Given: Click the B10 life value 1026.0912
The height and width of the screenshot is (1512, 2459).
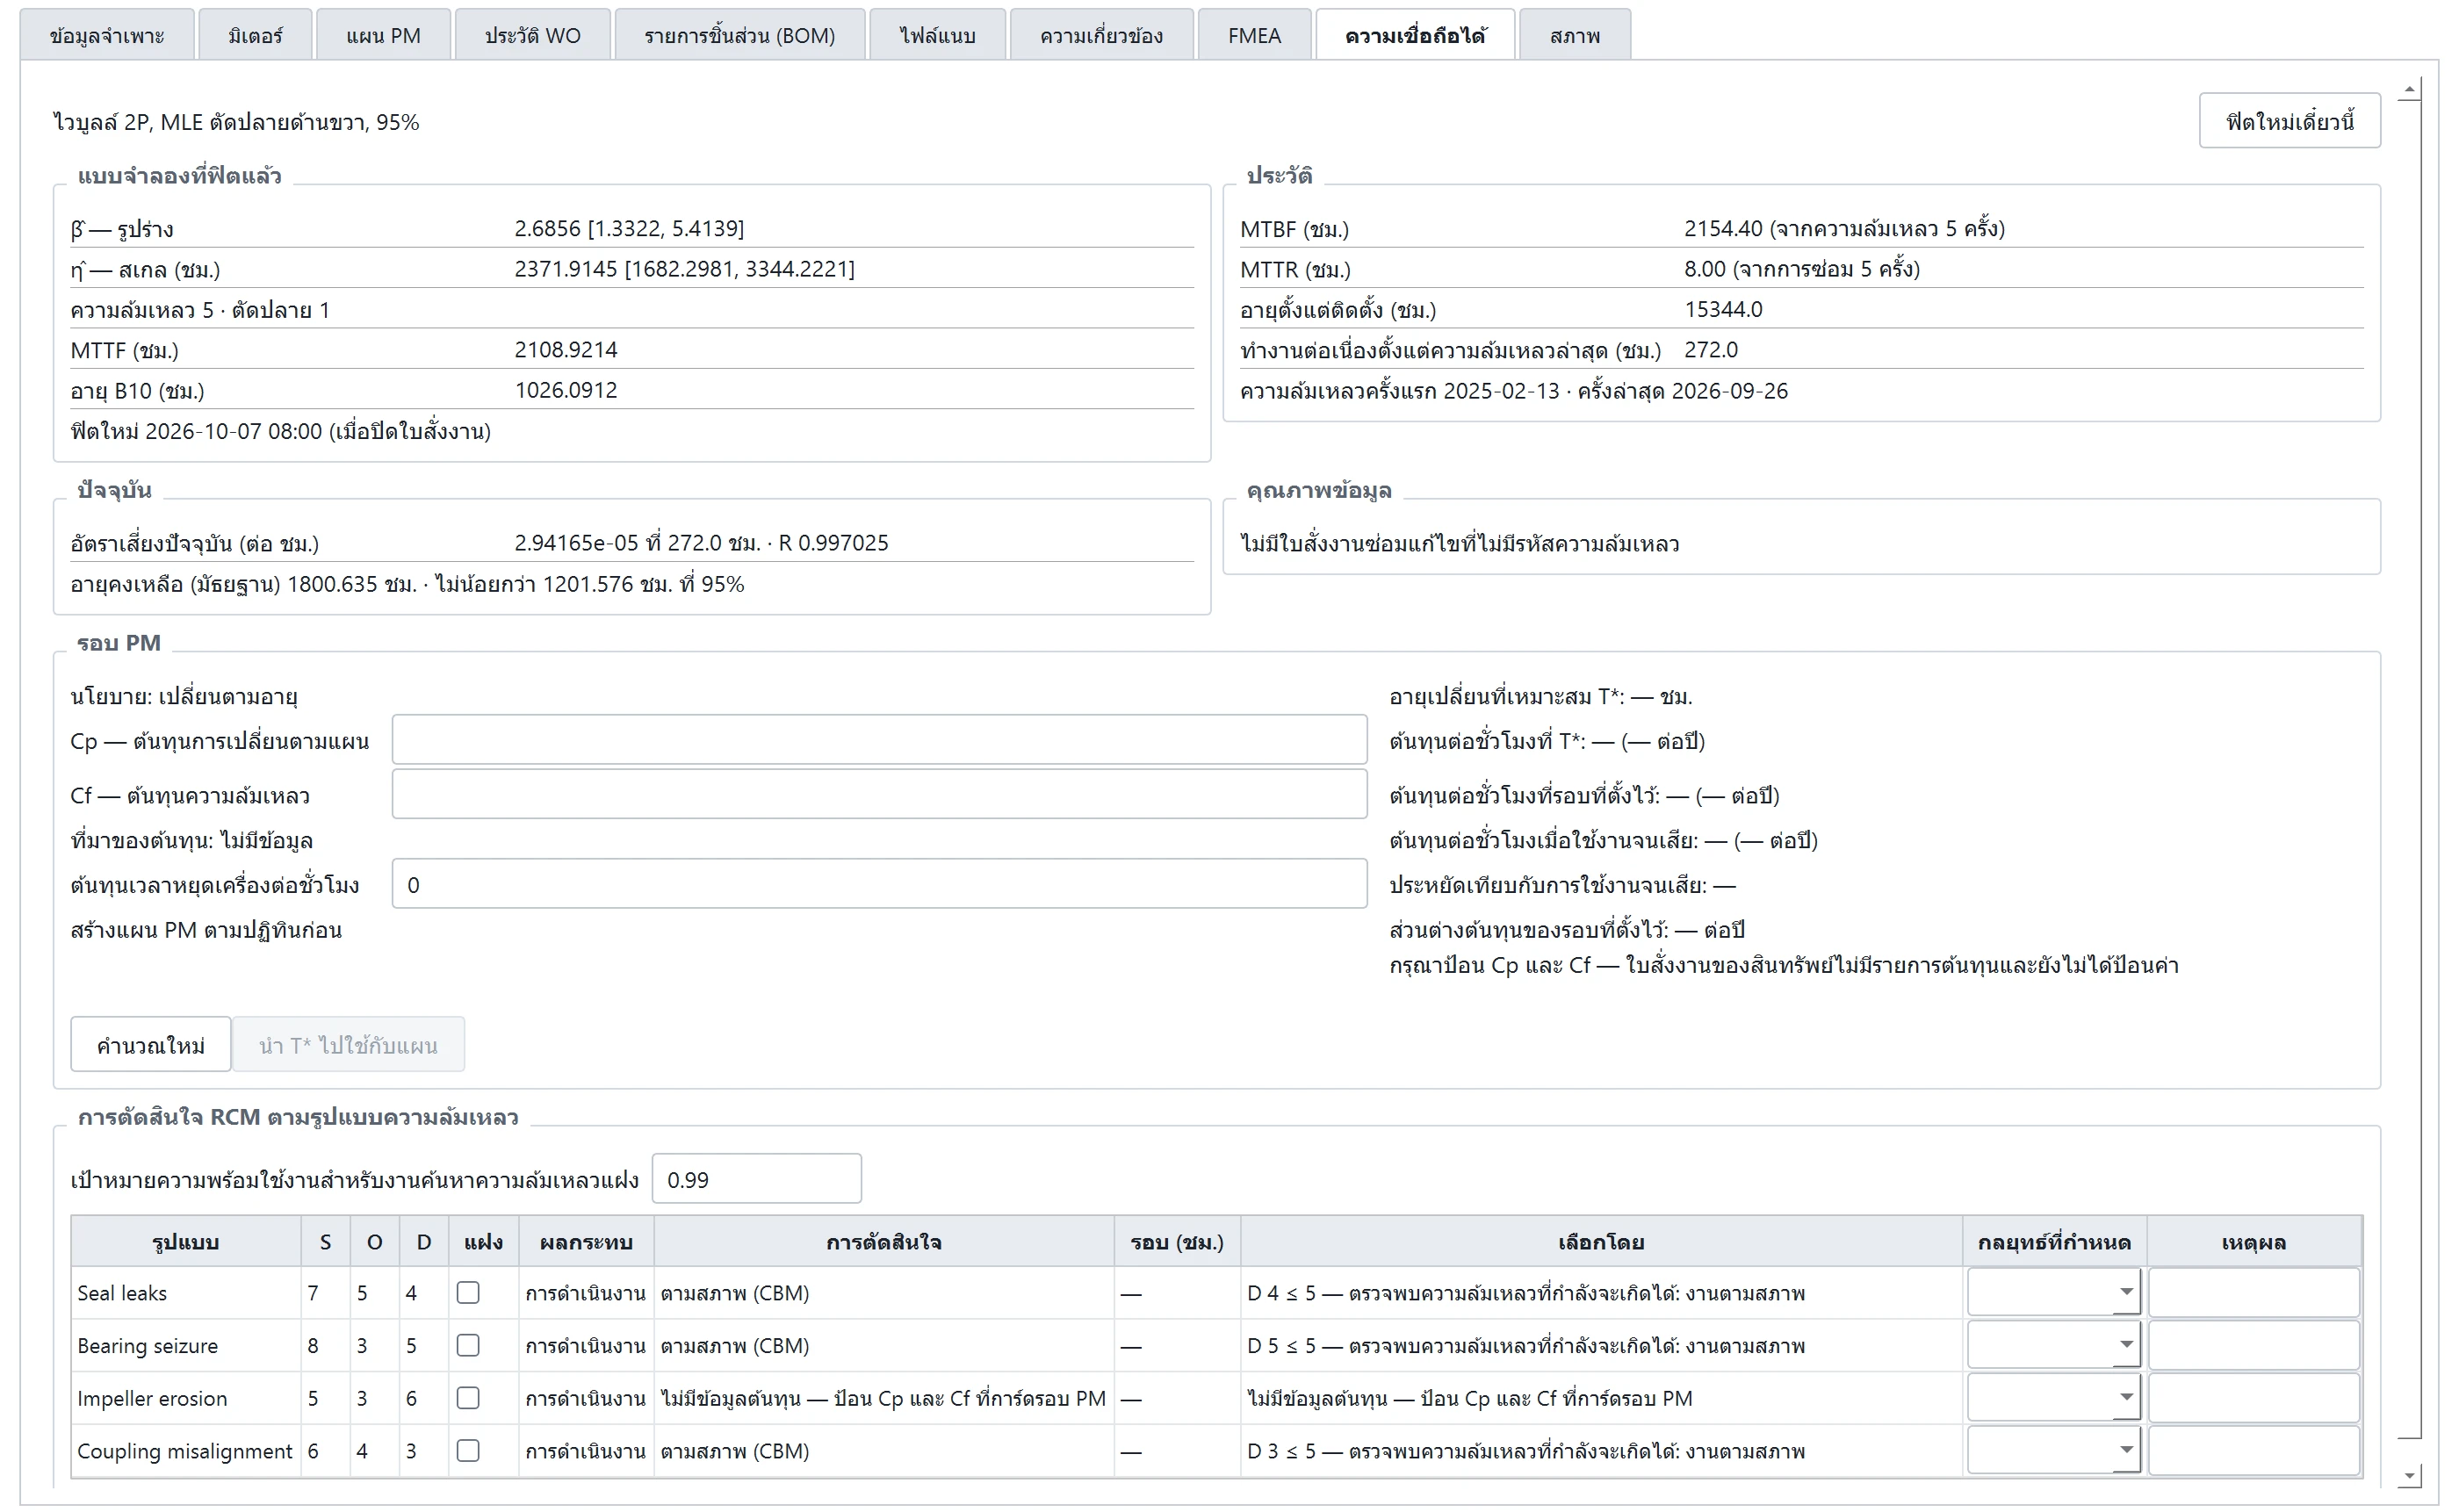Looking at the screenshot, I should pyautogui.click(x=566, y=390).
